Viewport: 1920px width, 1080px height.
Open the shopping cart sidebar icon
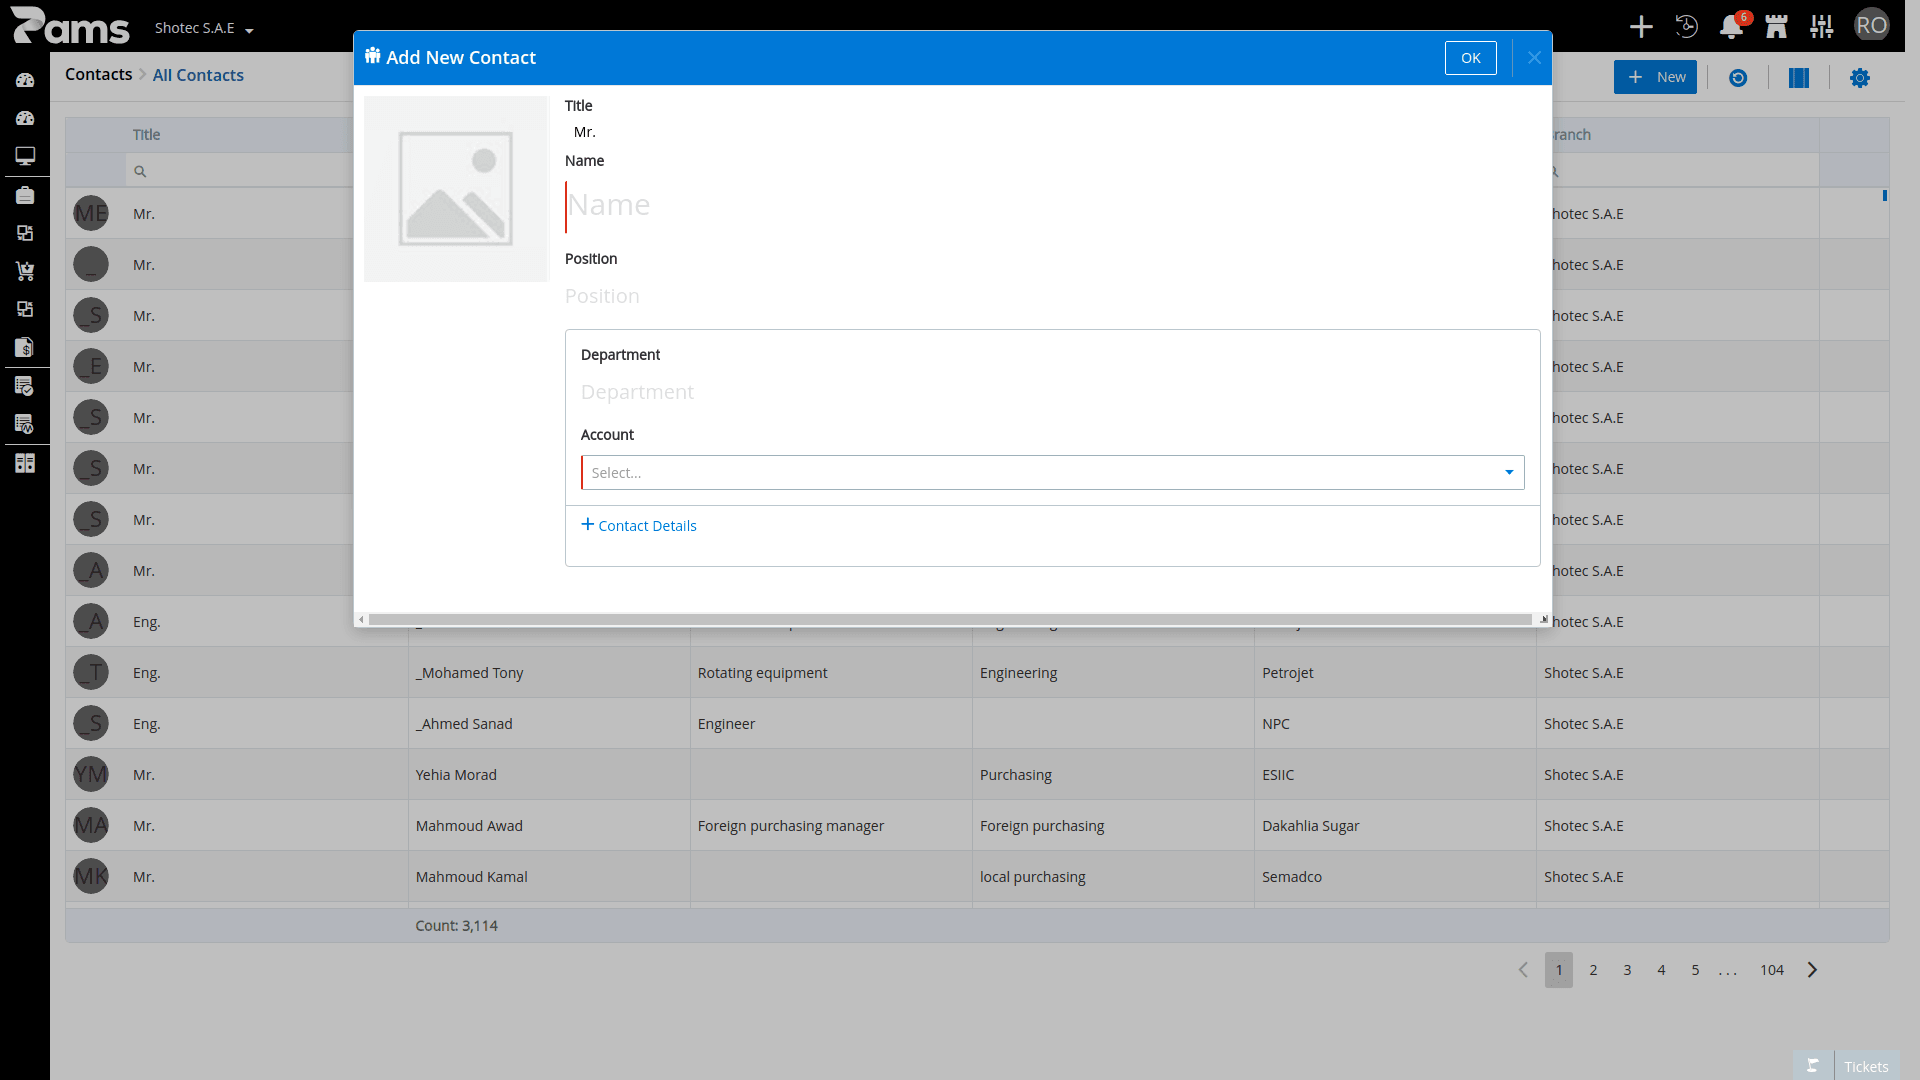tap(25, 271)
